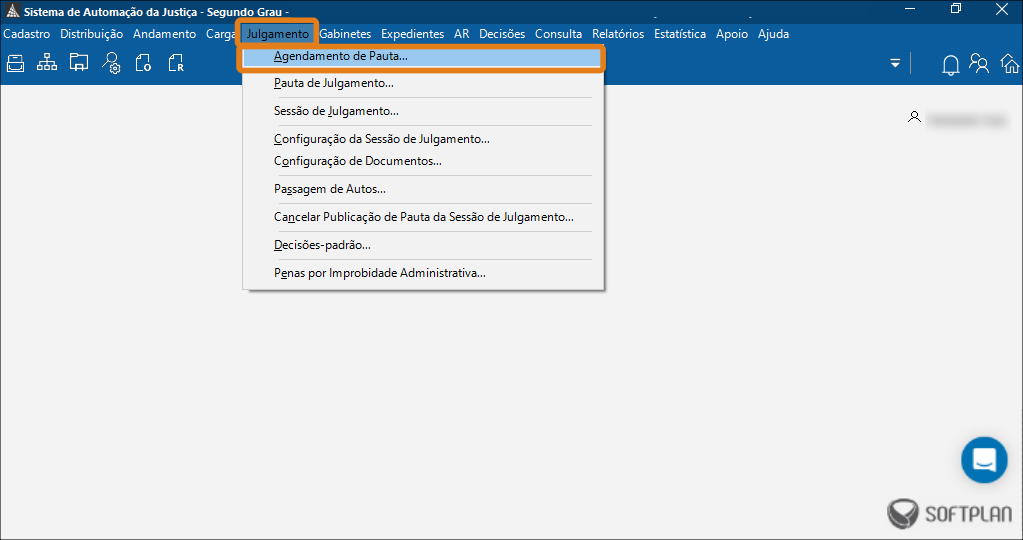The width and height of the screenshot is (1023, 540).
Task: Open the Gabinetes menu
Action: [x=345, y=34]
